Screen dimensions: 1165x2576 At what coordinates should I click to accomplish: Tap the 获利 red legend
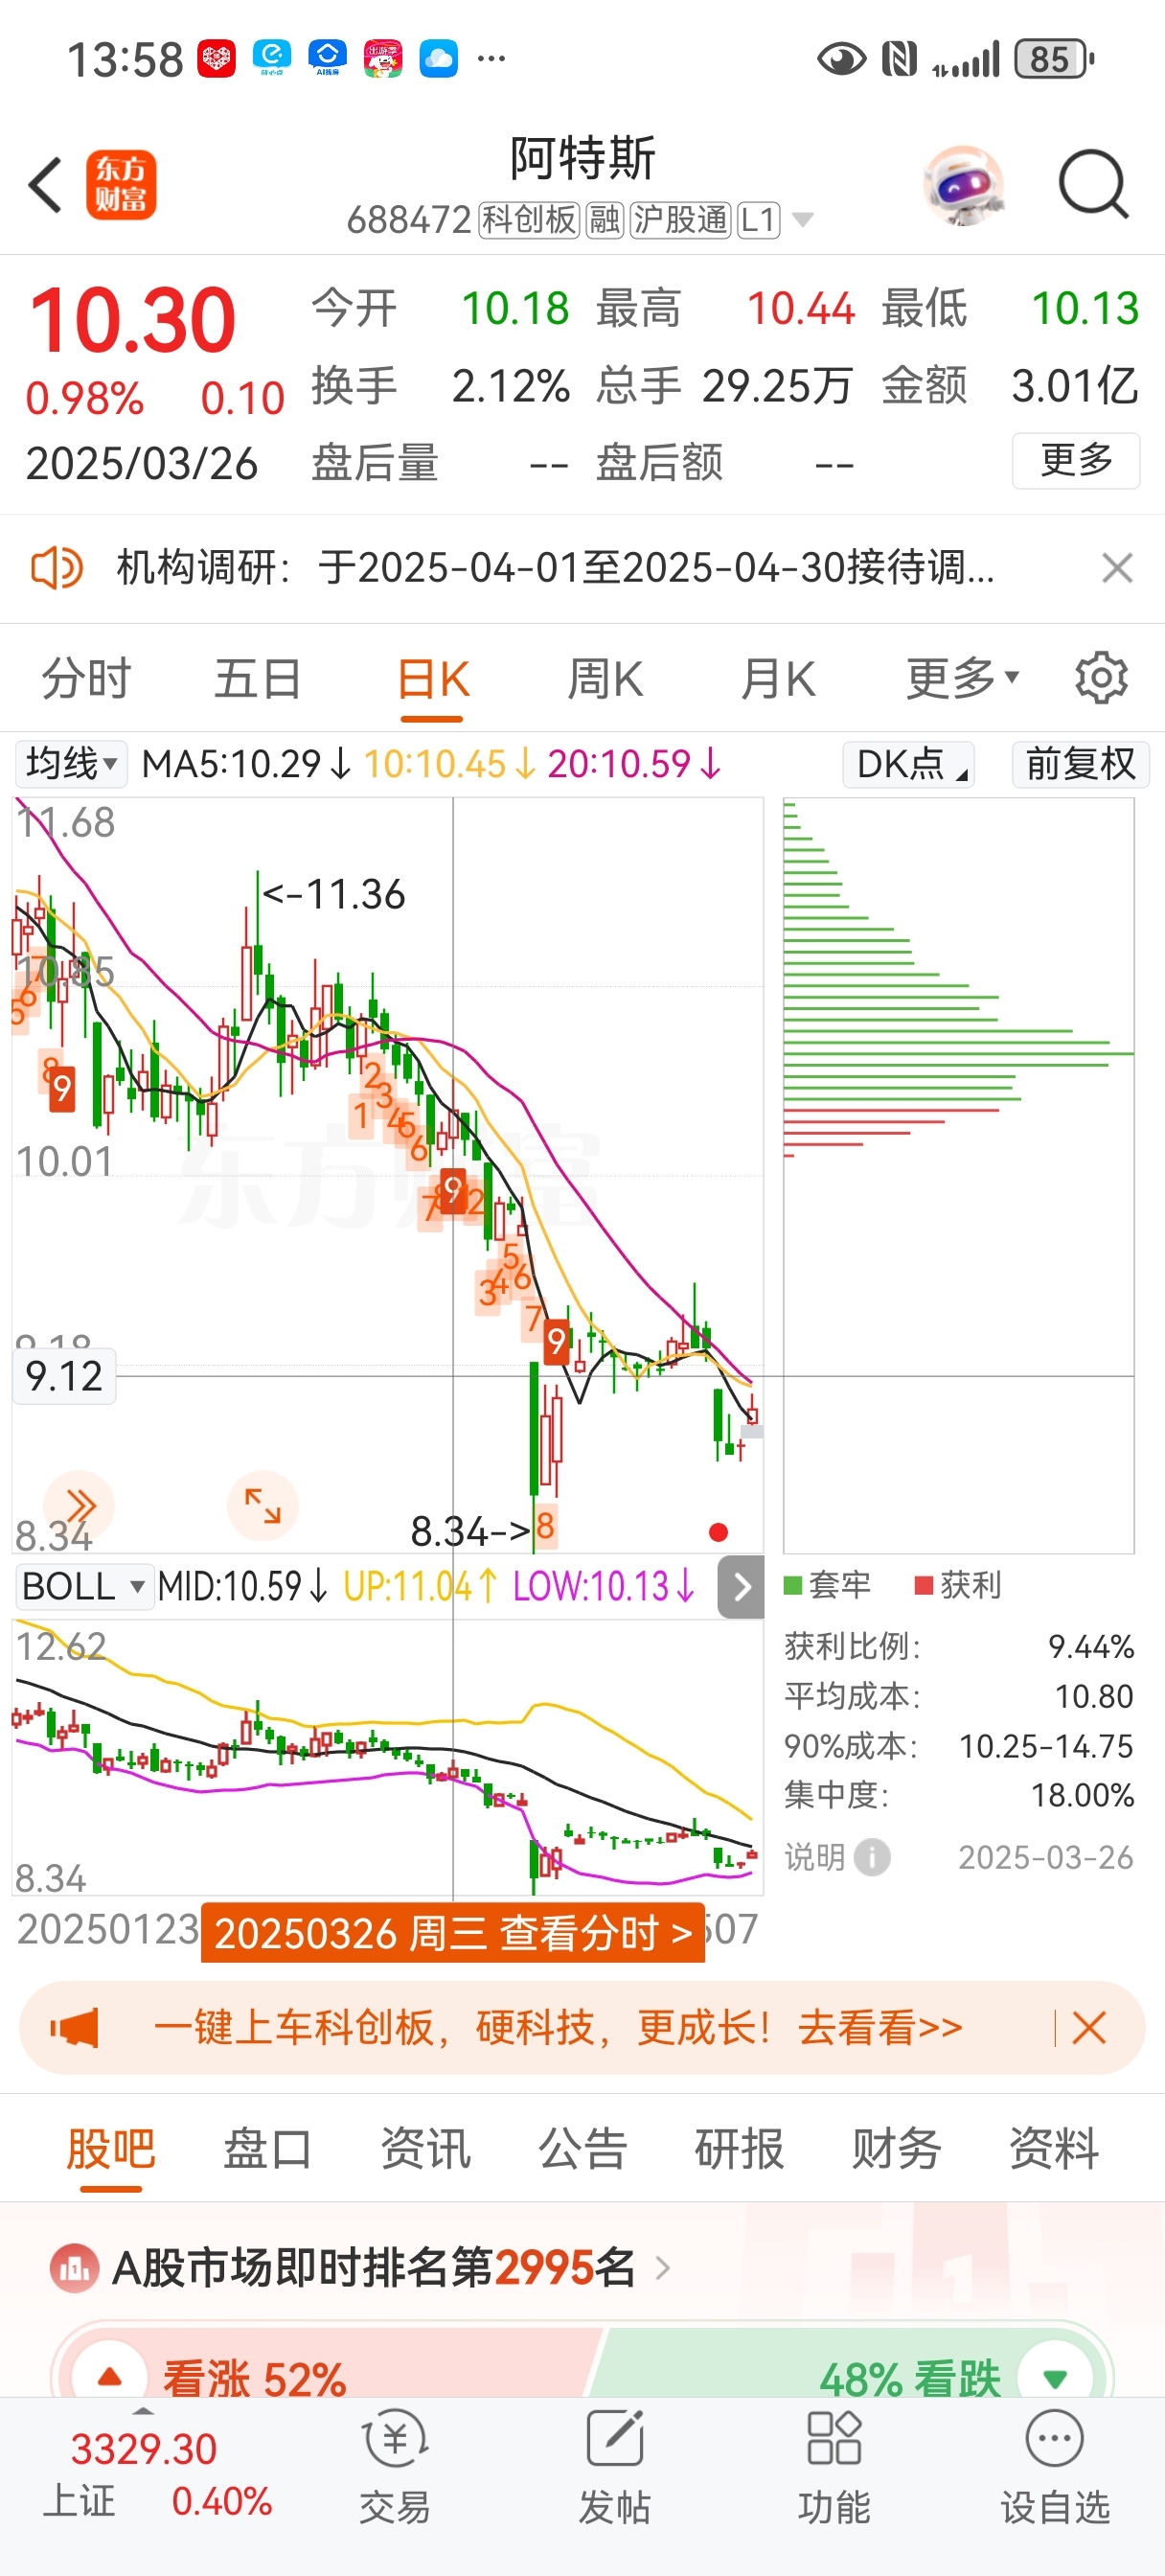(958, 1585)
